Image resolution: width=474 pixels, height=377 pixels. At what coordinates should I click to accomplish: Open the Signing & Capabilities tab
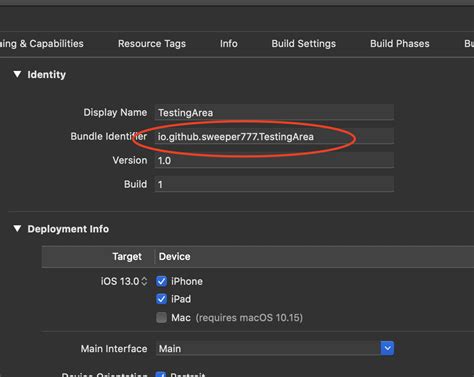pos(42,44)
